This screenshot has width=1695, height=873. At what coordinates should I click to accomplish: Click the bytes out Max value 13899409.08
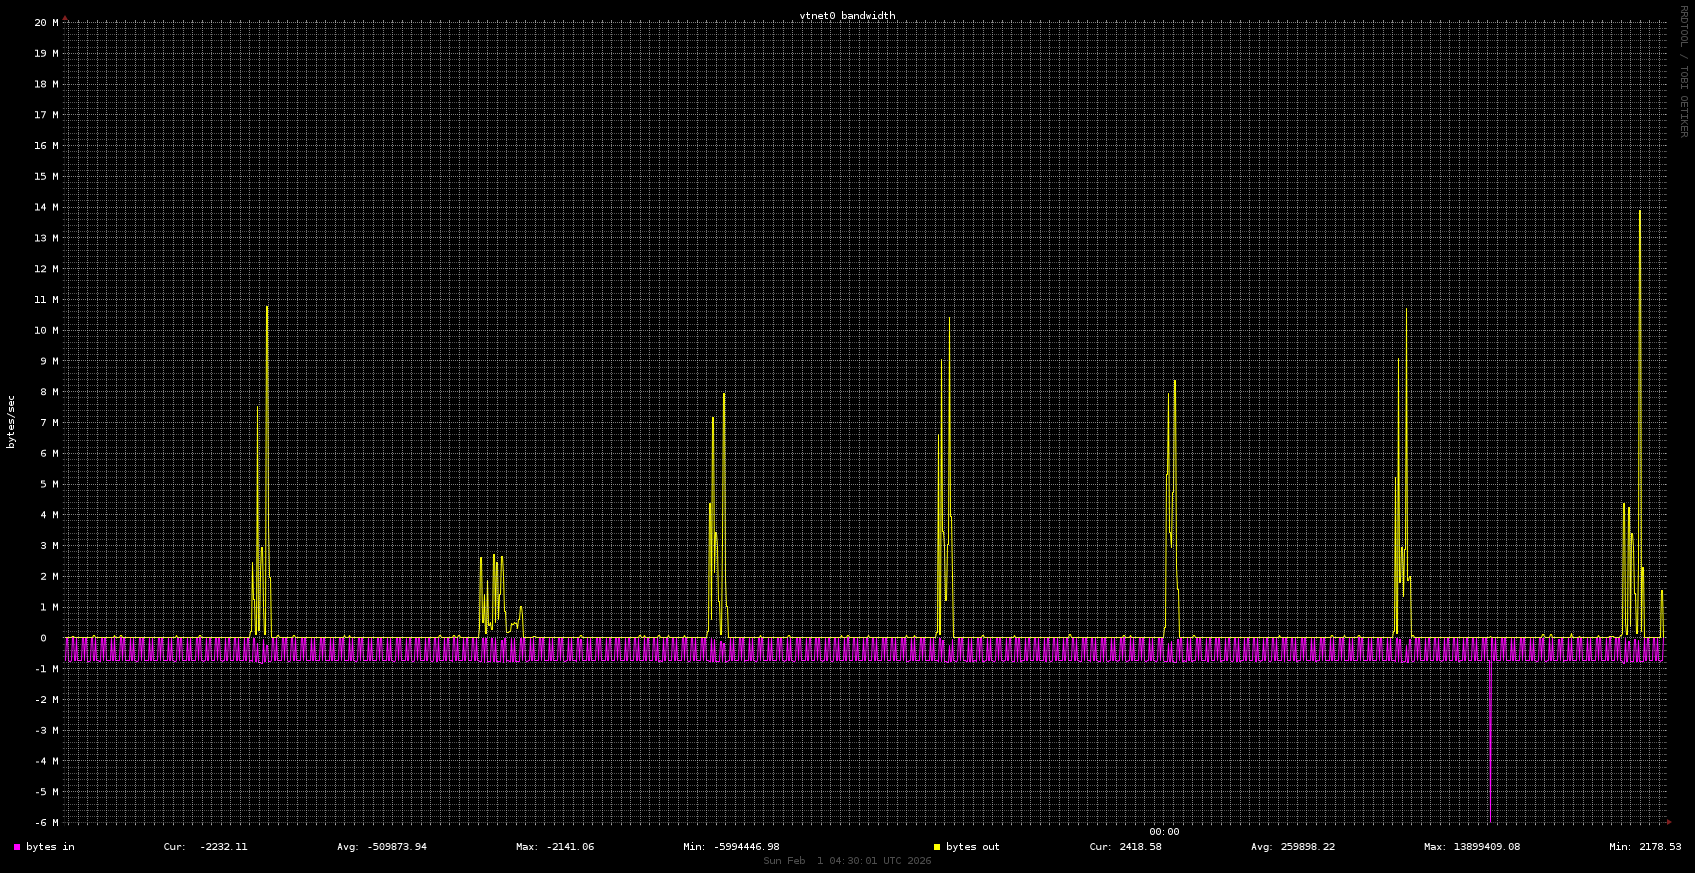click(x=1486, y=847)
